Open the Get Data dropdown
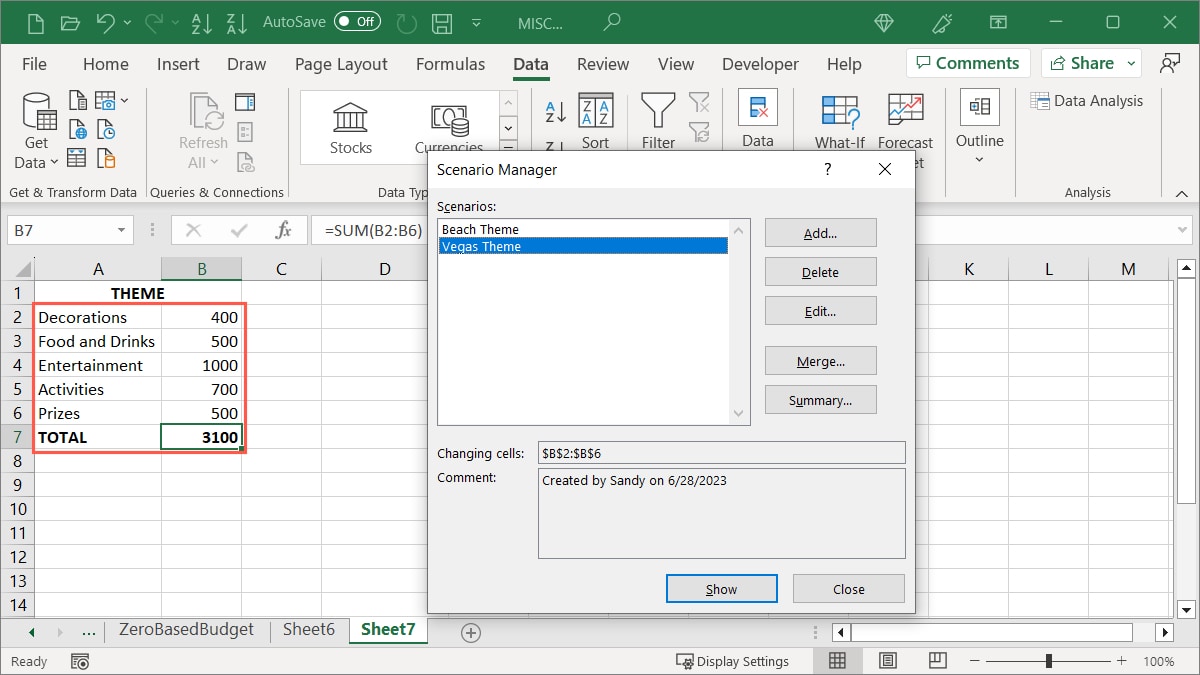The width and height of the screenshot is (1200, 675). tap(36, 128)
